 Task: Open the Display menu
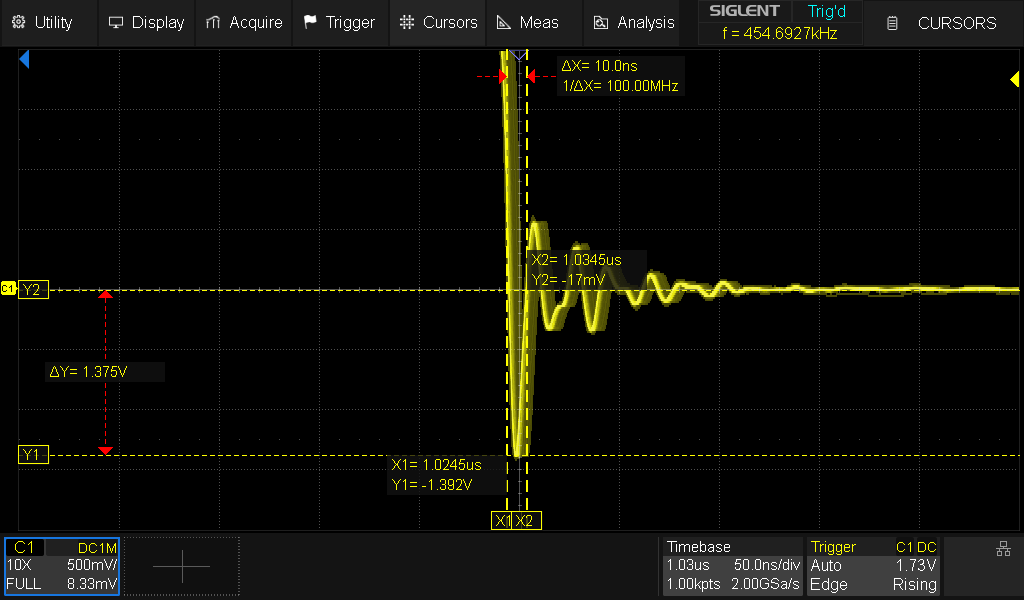point(146,22)
